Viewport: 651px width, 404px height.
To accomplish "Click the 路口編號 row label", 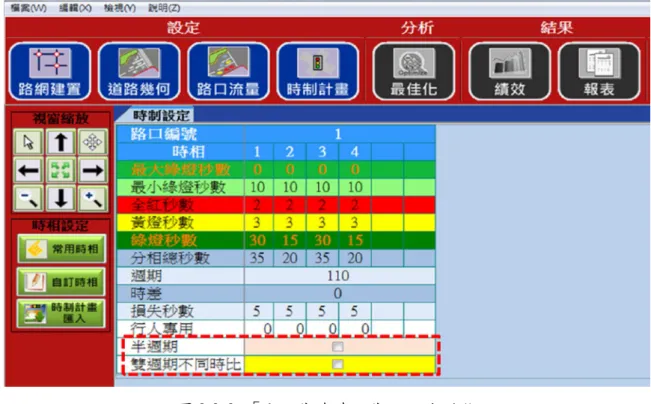I will point(164,134).
